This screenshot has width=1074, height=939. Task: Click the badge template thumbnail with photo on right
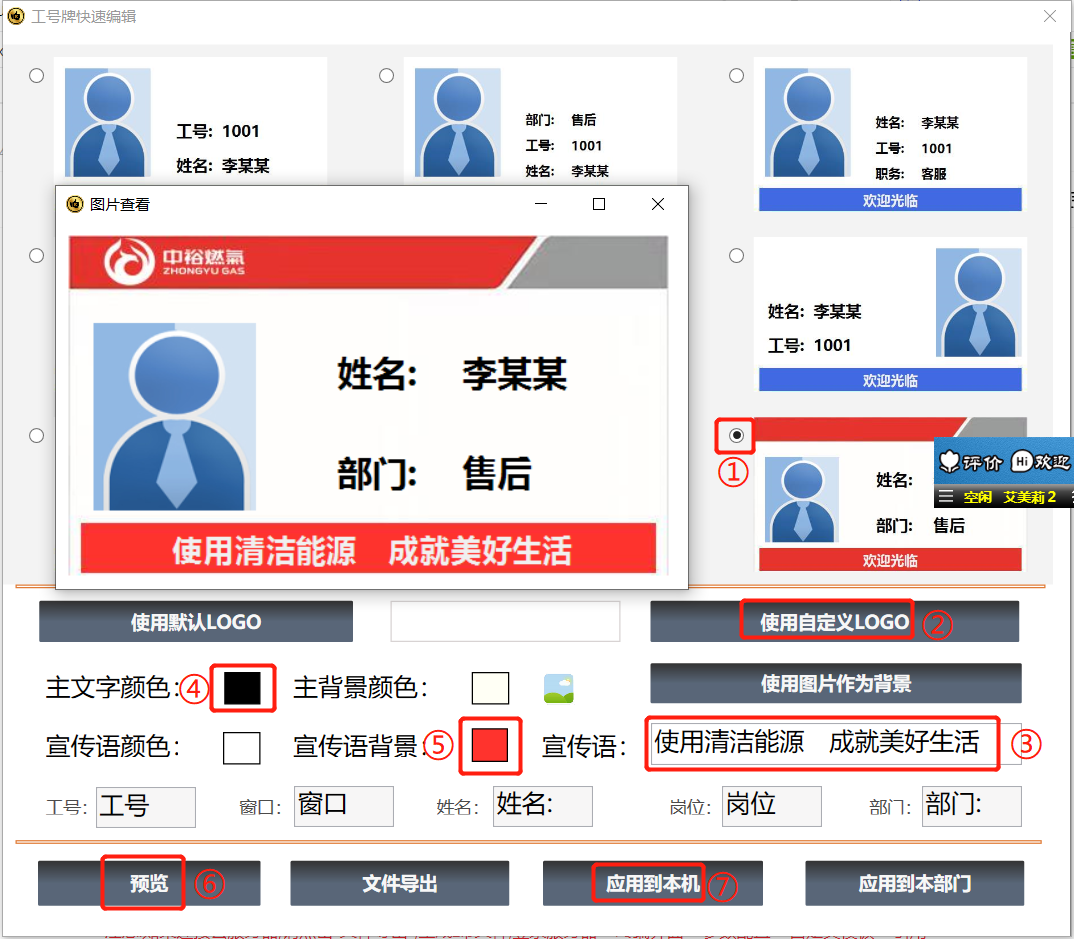point(890,314)
